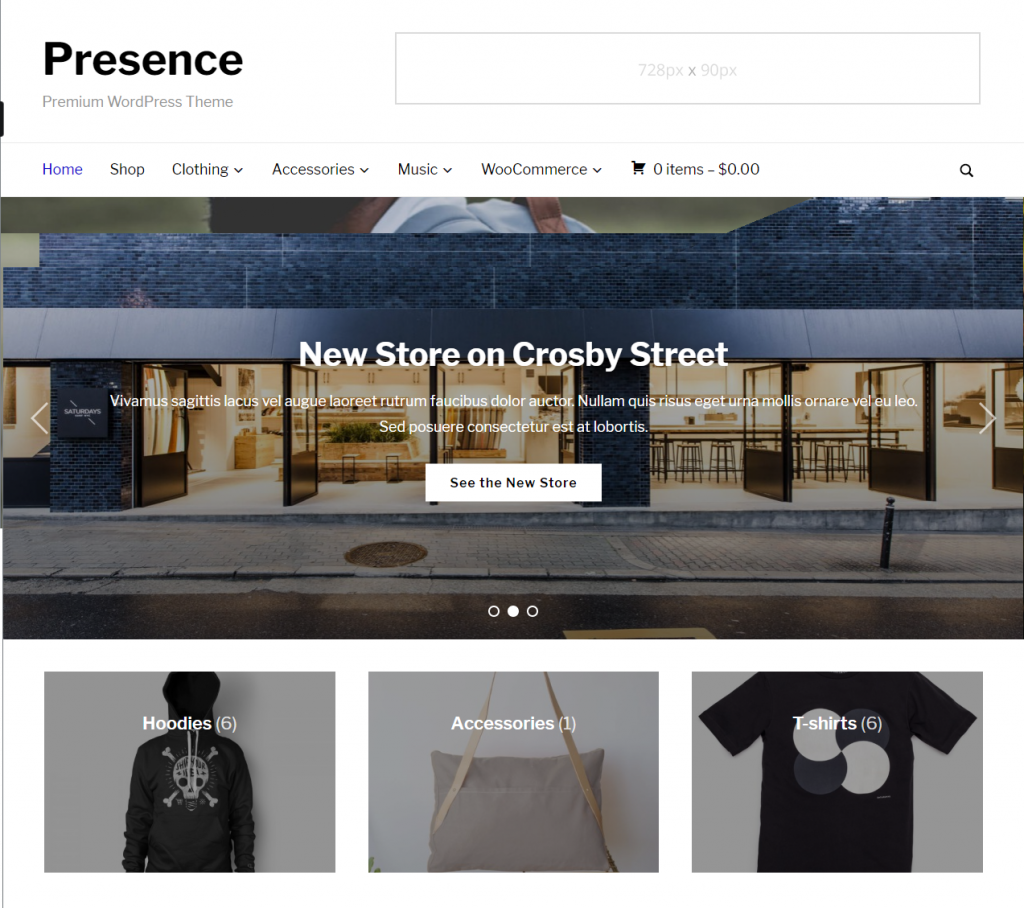Click the Presence site title

[143, 59]
